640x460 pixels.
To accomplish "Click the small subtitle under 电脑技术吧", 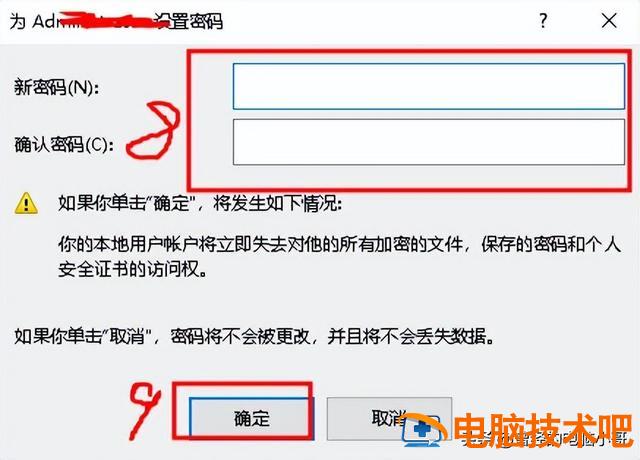I will [x=547, y=440].
